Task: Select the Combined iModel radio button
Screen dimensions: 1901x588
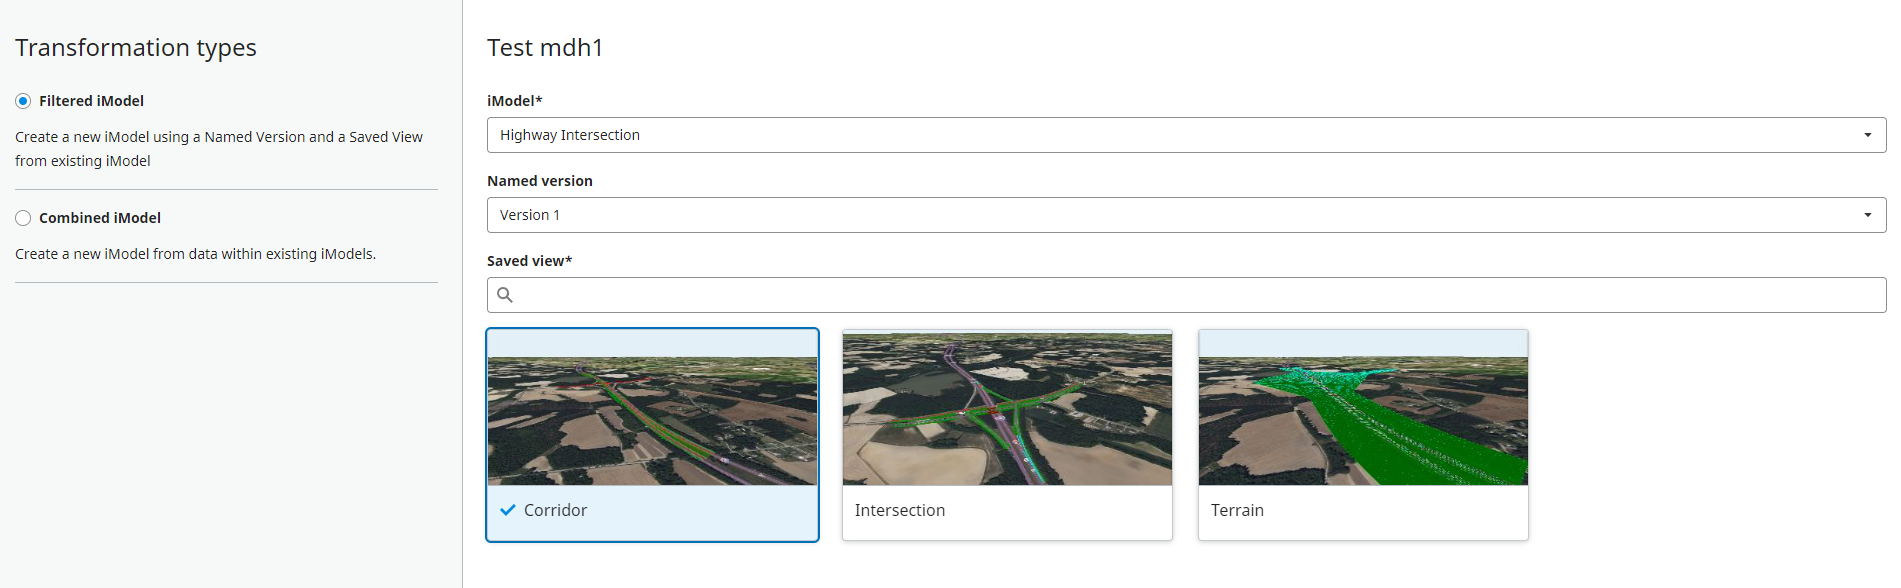Action: [x=23, y=218]
